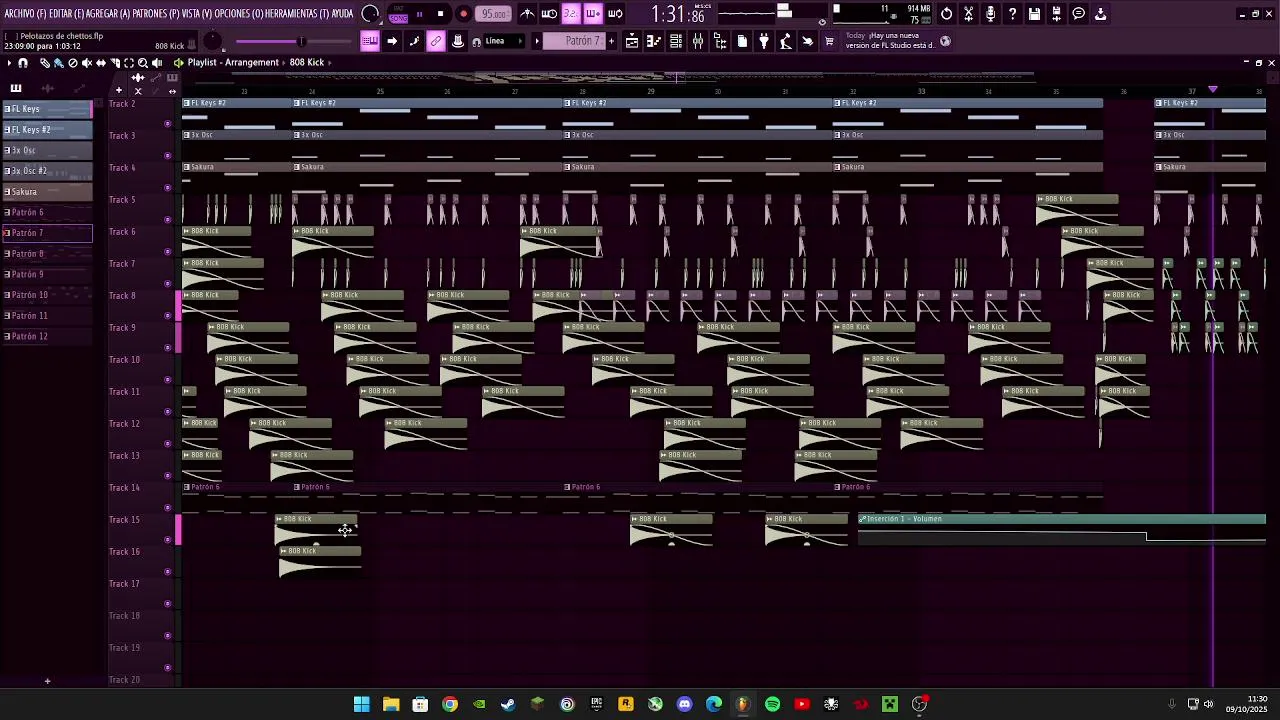1280x720 pixels.
Task: Select Sakura in the picker panel
Action: pyautogui.click(x=47, y=192)
